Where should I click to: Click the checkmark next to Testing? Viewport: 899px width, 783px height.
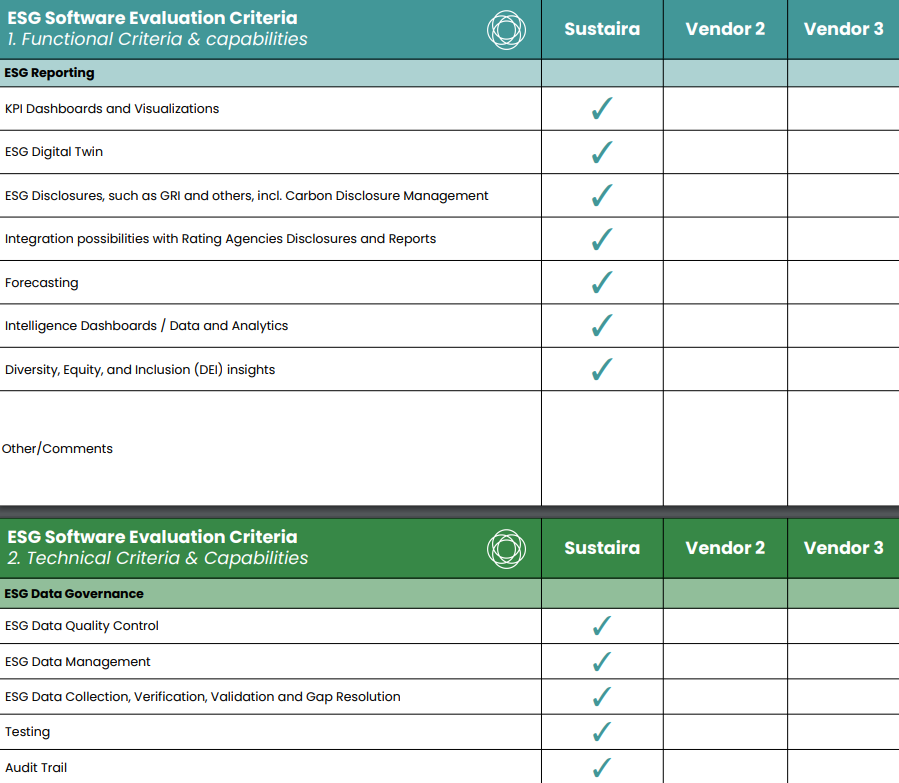[601, 730]
